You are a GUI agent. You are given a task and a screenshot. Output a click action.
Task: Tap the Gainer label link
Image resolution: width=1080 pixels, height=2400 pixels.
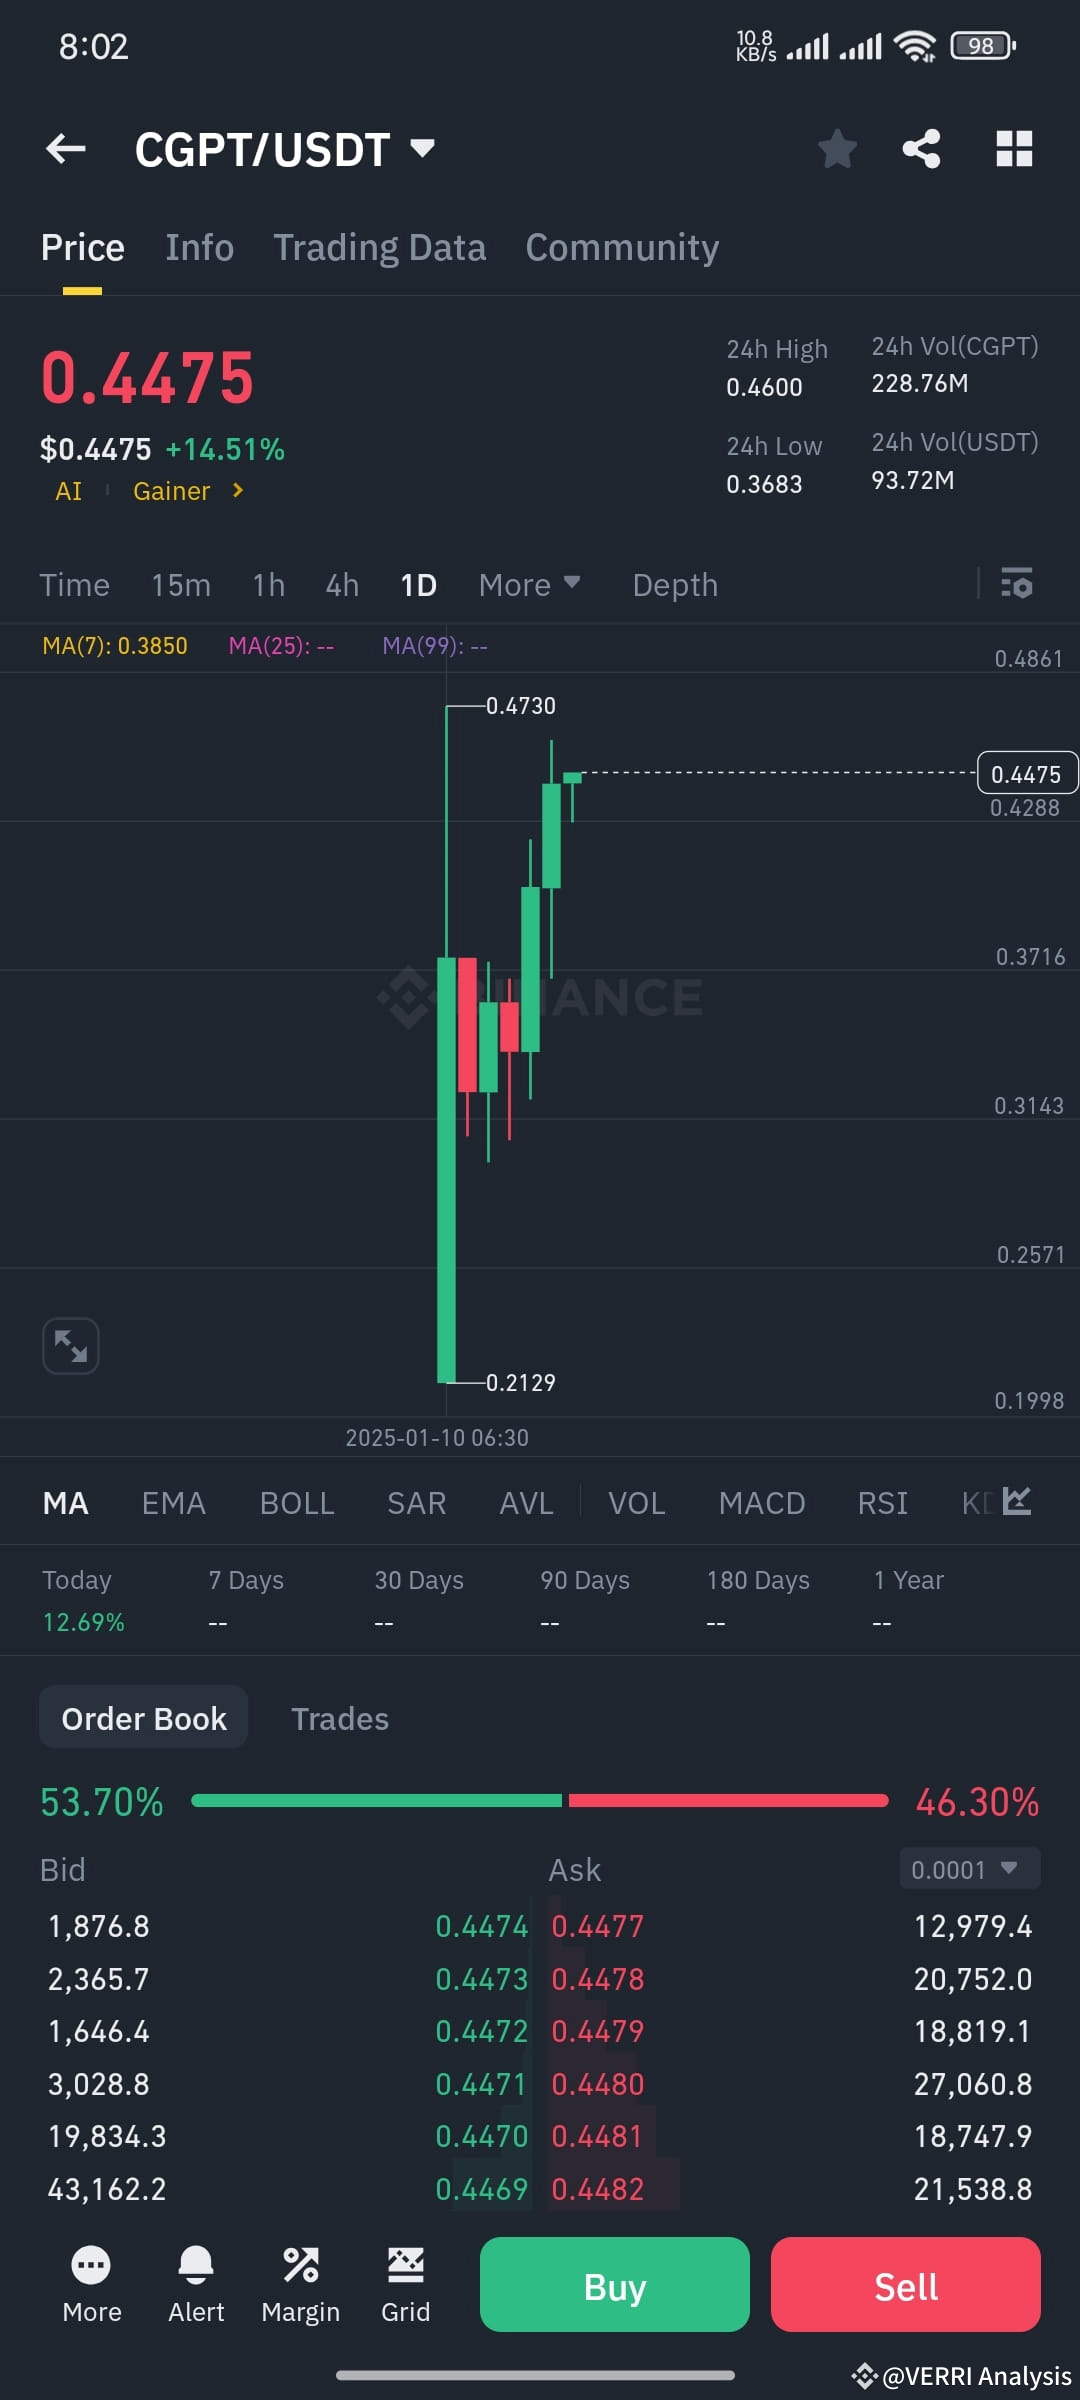(x=172, y=490)
